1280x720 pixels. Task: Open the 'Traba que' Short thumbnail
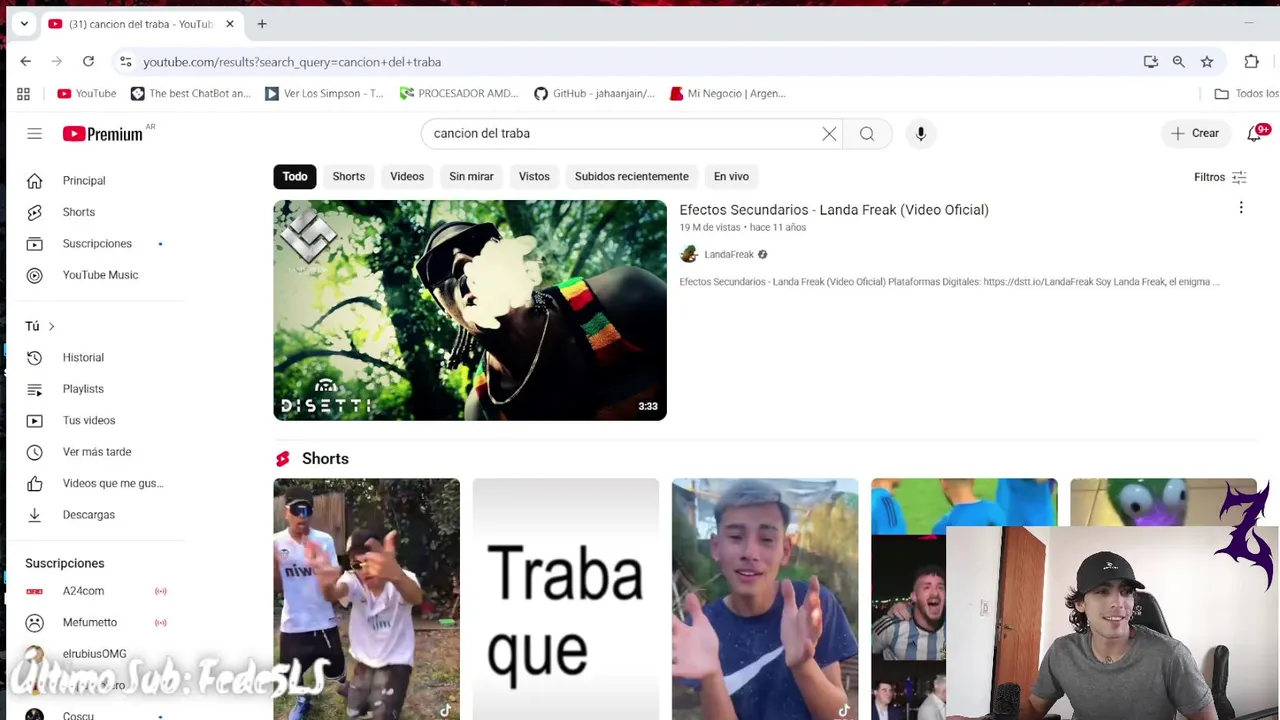tap(566, 599)
